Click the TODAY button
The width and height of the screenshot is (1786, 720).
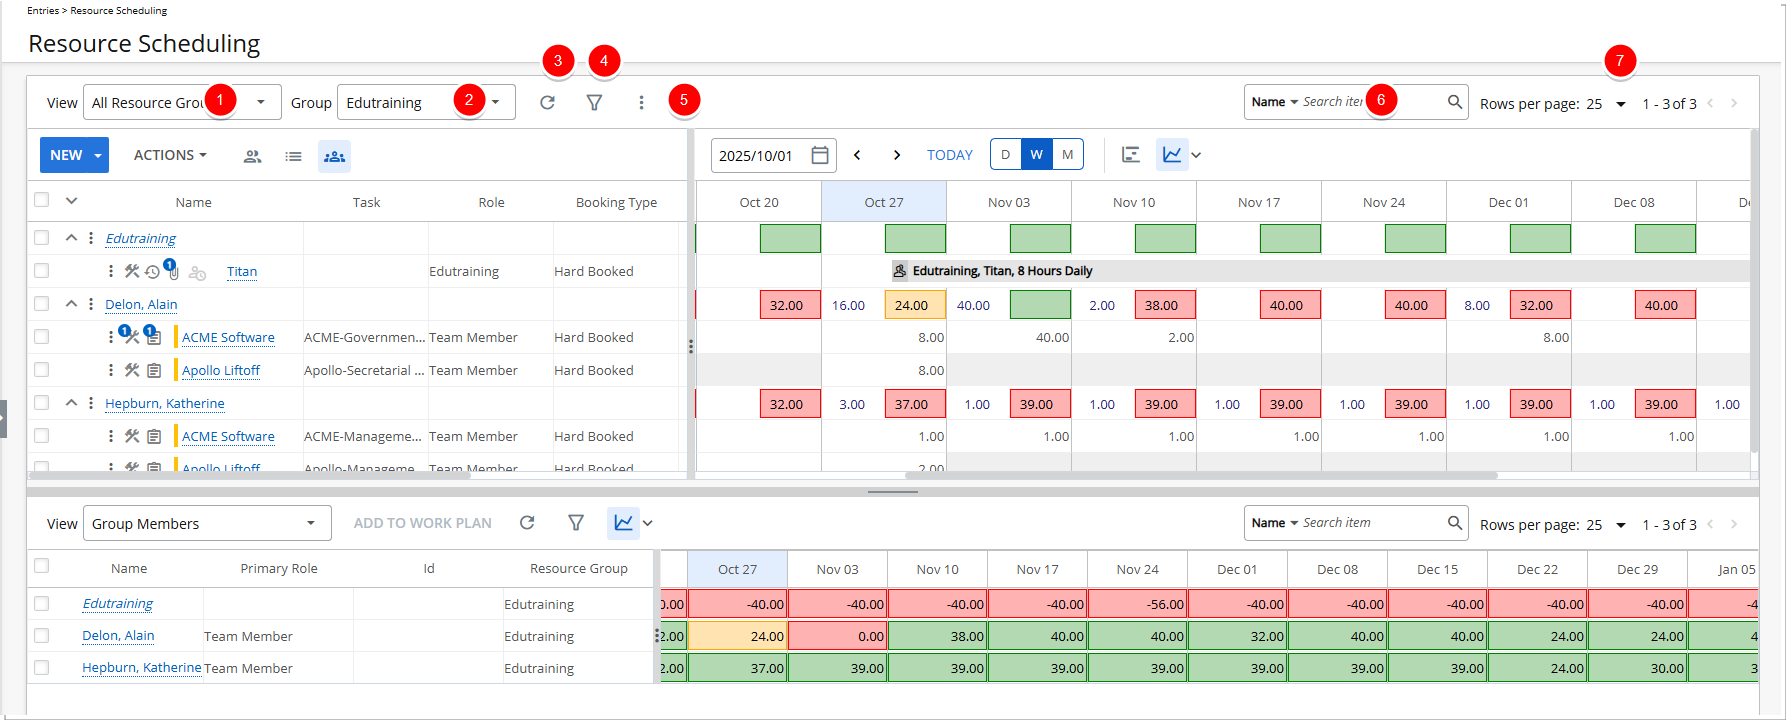(x=949, y=155)
